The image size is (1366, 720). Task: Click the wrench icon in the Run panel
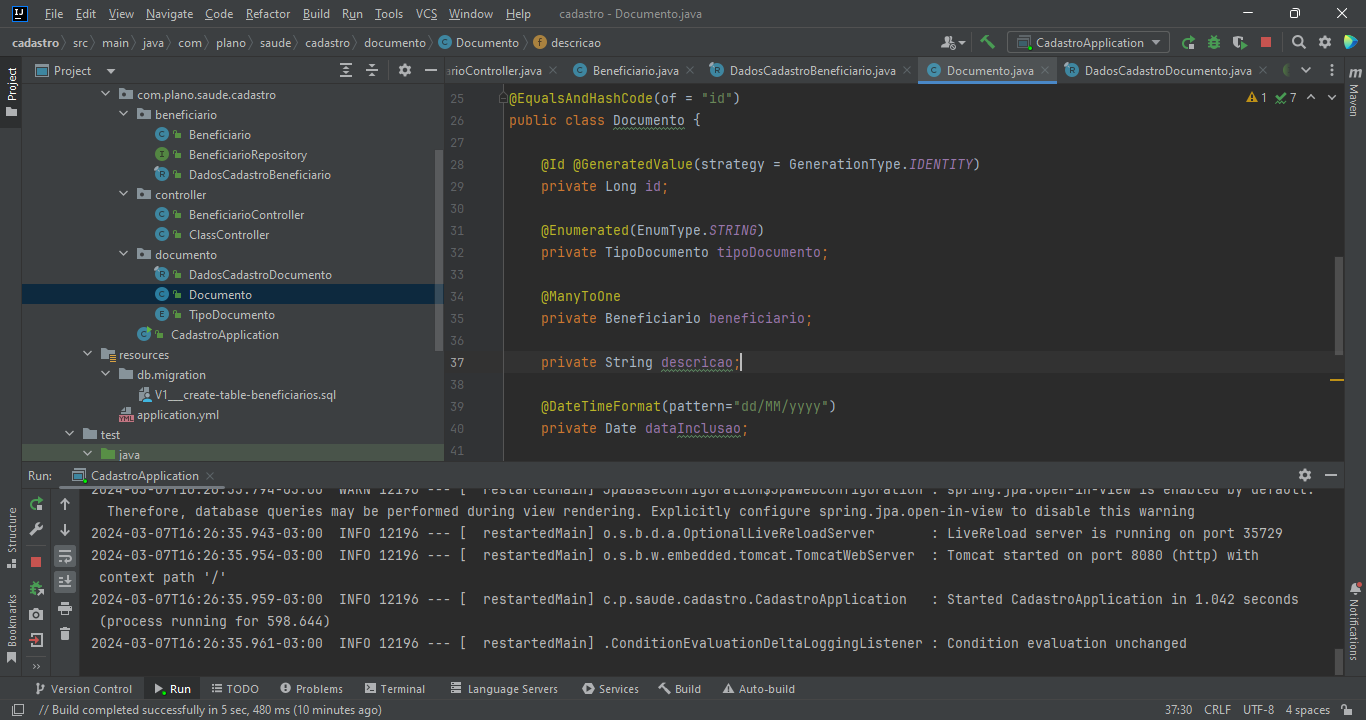37,529
